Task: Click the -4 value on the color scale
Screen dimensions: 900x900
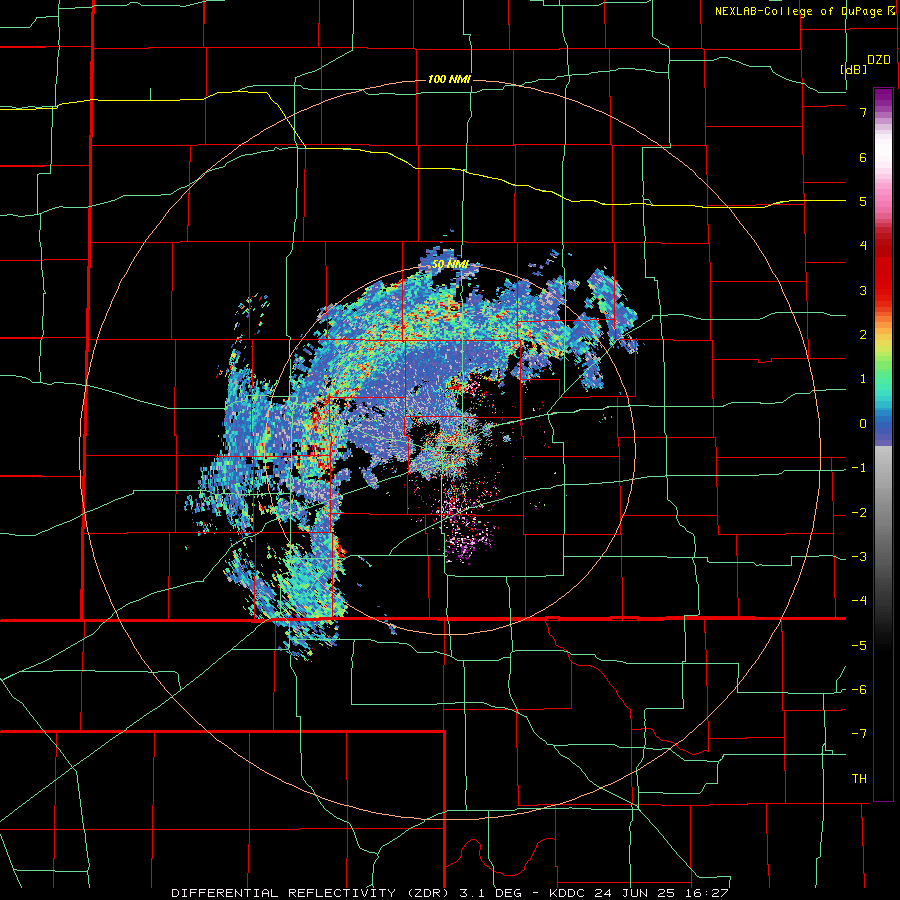Action: coord(859,601)
